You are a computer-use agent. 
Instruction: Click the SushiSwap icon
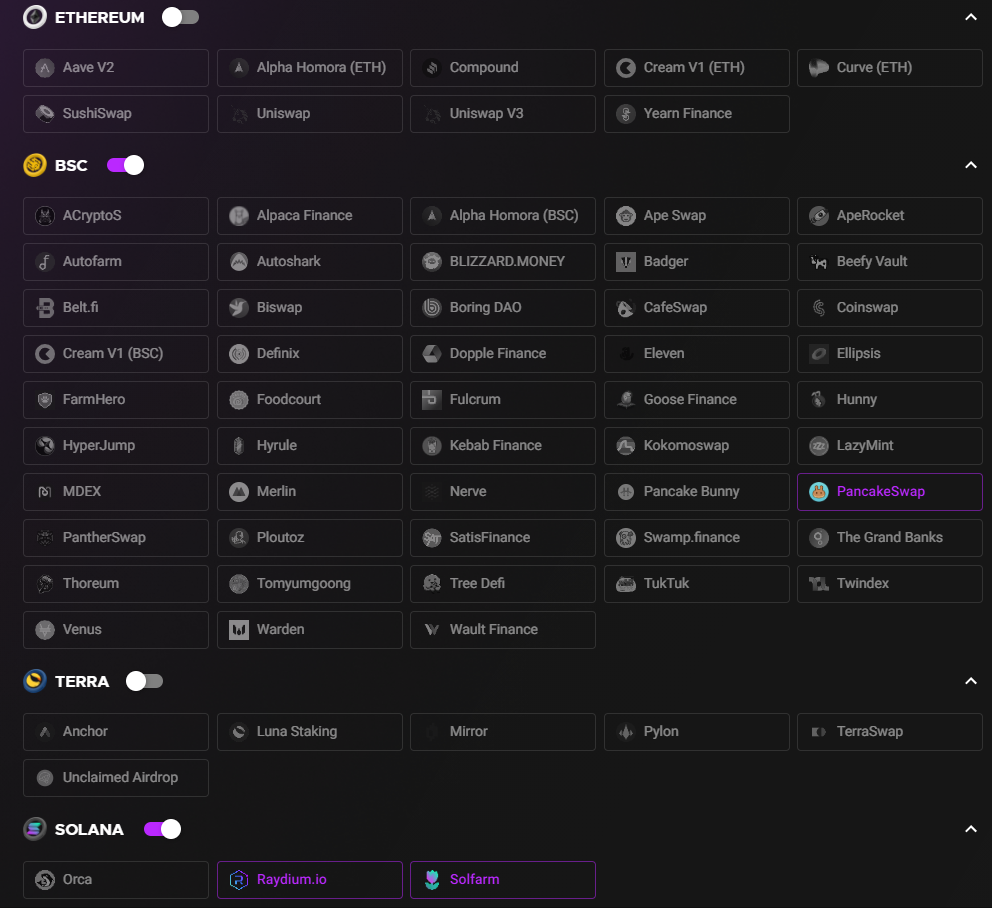point(45,114)
